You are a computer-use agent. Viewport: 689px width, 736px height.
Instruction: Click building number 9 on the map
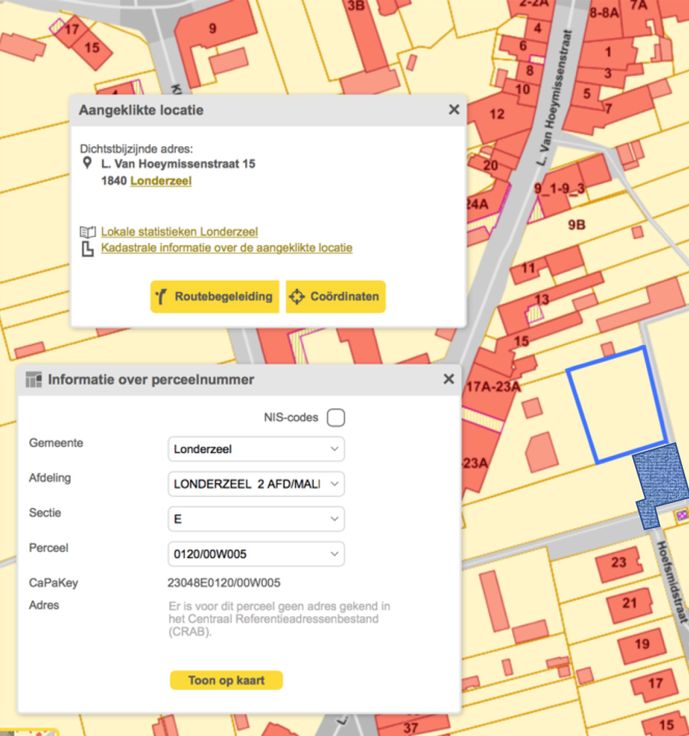click(212, 29)
